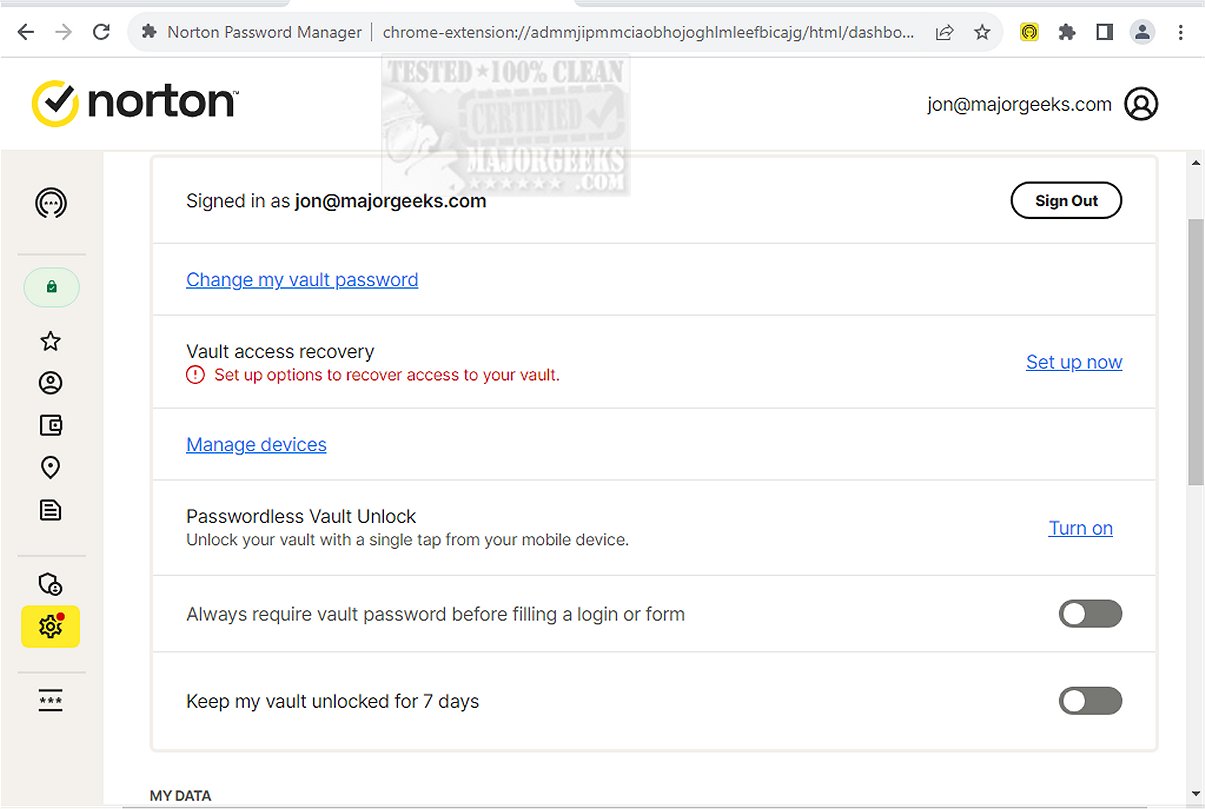Open the Identities person icon in sidebar
Image resolution: width=1205 pixels, height=809 pixels.
(x=51, y=383)
